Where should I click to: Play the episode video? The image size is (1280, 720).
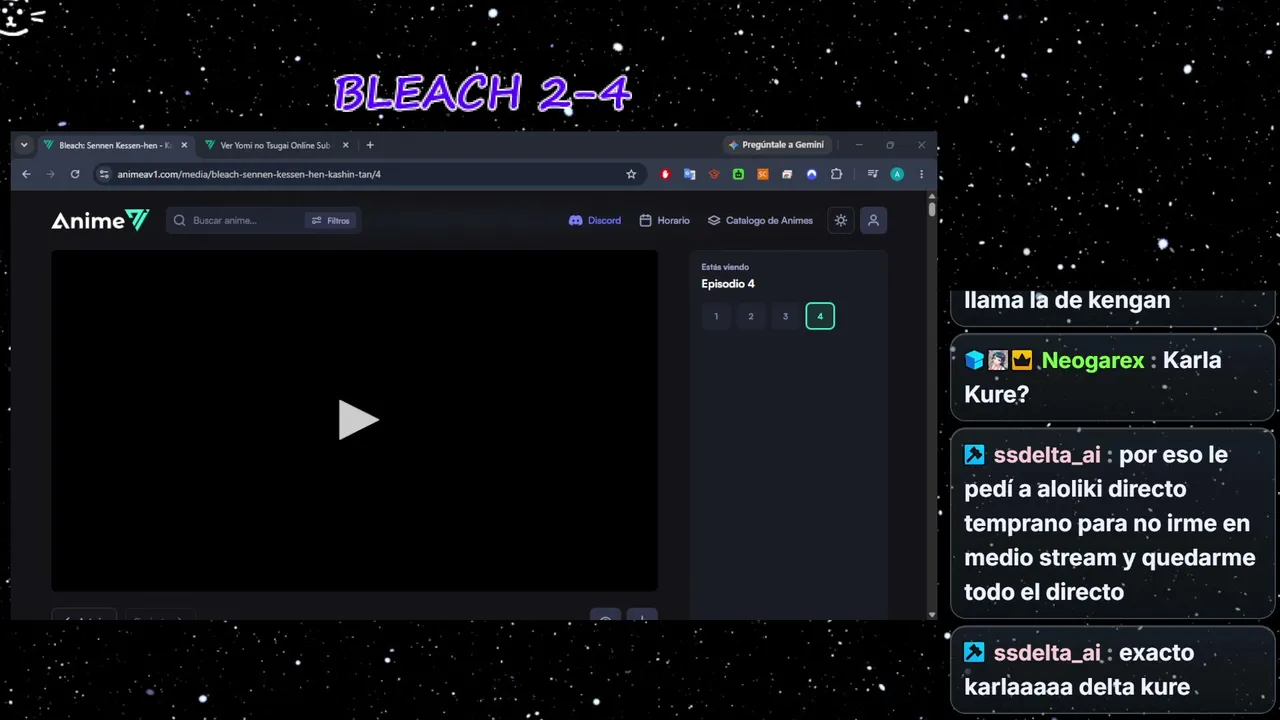tap(358, 420)
